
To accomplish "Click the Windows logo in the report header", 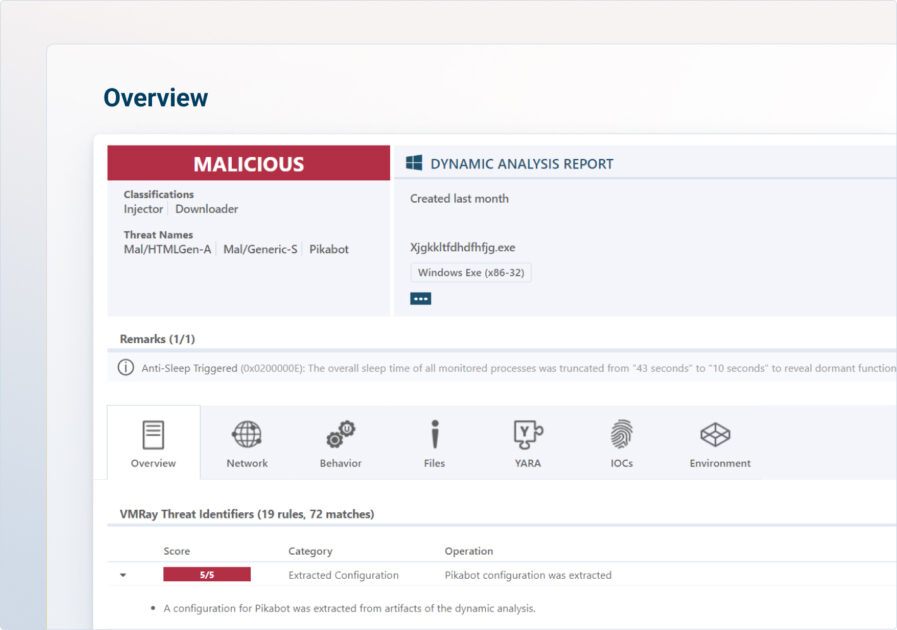I will [414, 161].
